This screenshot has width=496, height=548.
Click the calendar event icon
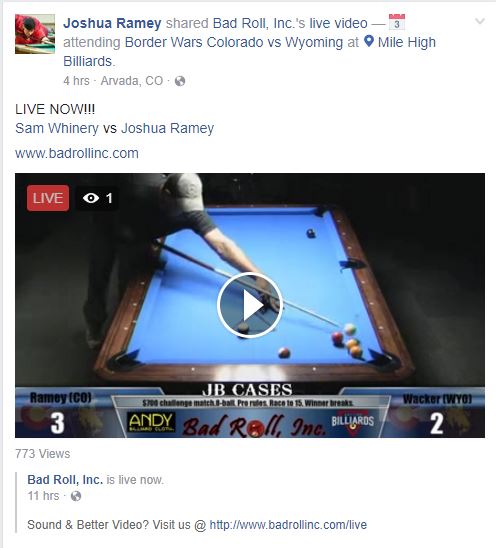(x=397, y=22)
